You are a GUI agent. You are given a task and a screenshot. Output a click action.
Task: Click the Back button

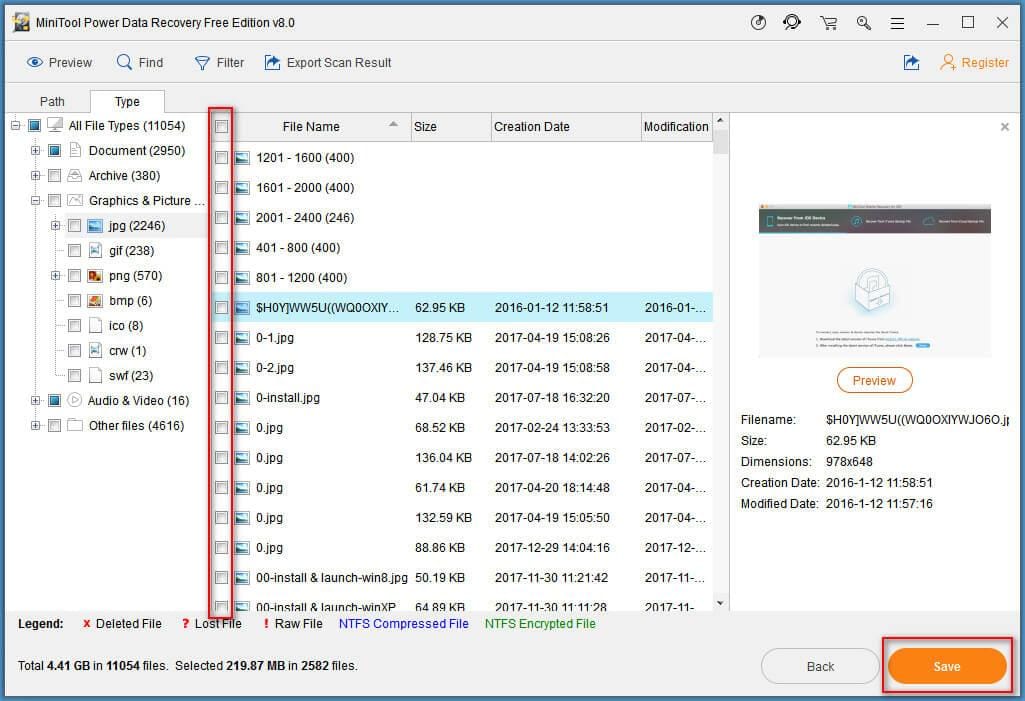pos(820,666)
